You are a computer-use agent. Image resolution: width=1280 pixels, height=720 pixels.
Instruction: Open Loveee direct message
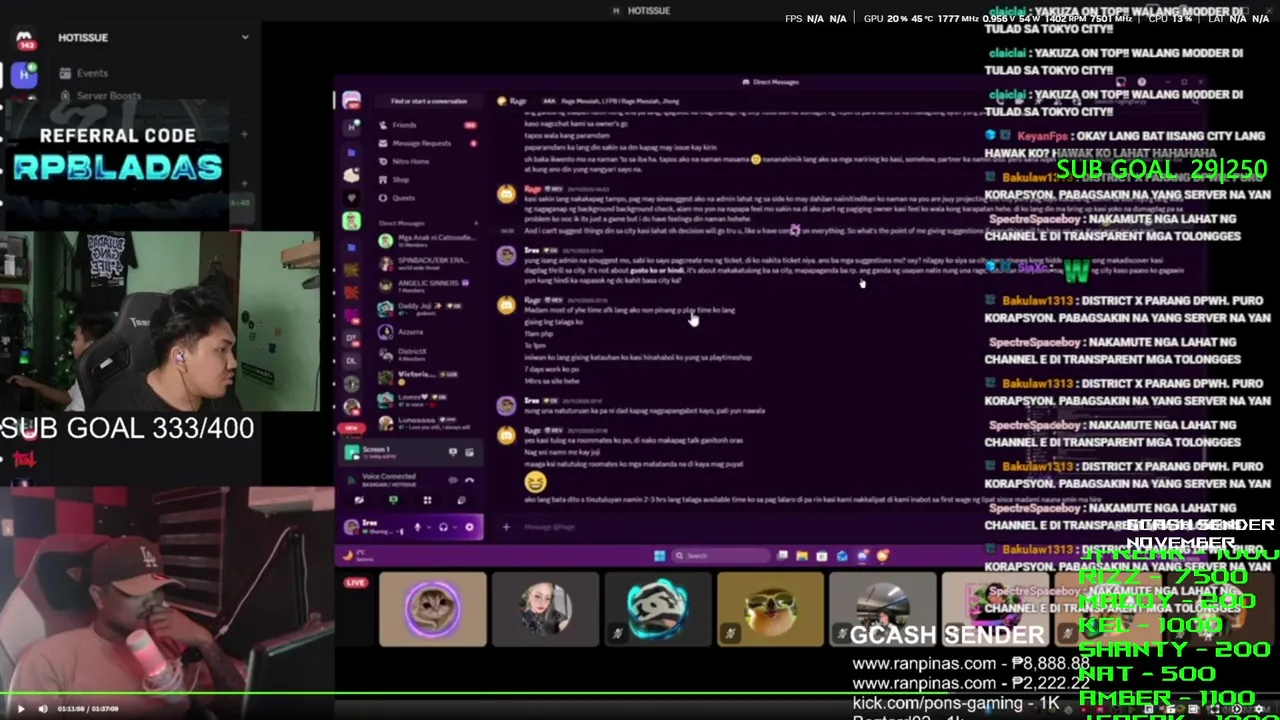428,399
